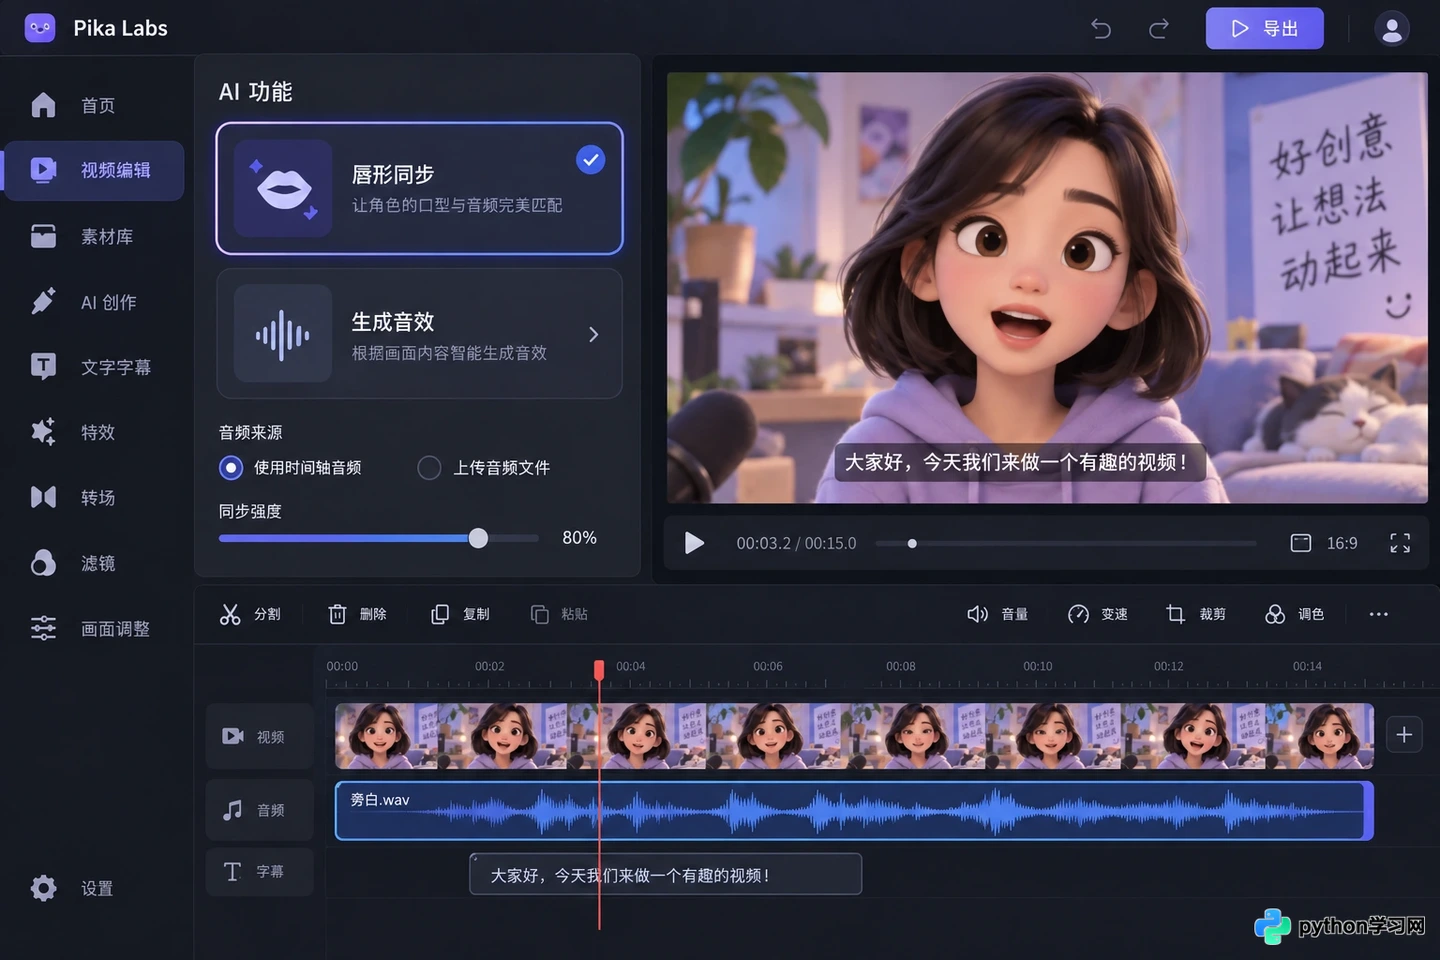The width and height of the screenshot is (1440, 960).
Task: Click the lip sync lips icon
Action: coord(283,188)
